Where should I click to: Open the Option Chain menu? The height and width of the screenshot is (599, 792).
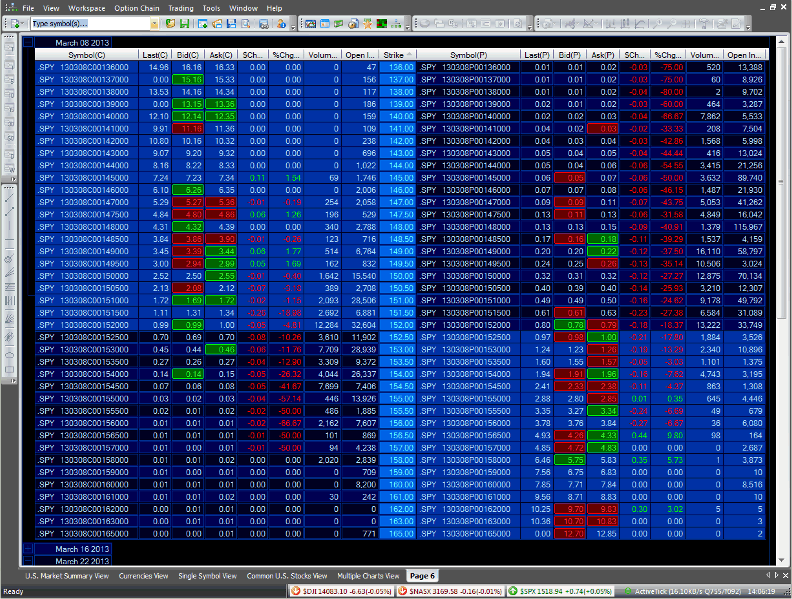(137, 8)
